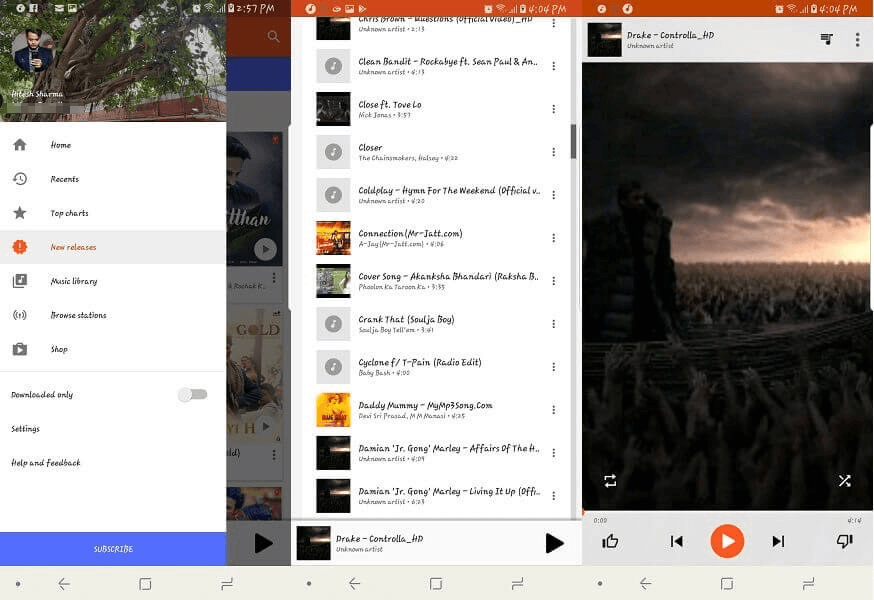Viewport: 874px width, 600px height.
Task: Open the playback queue icon
Action: tap(826, 39)
